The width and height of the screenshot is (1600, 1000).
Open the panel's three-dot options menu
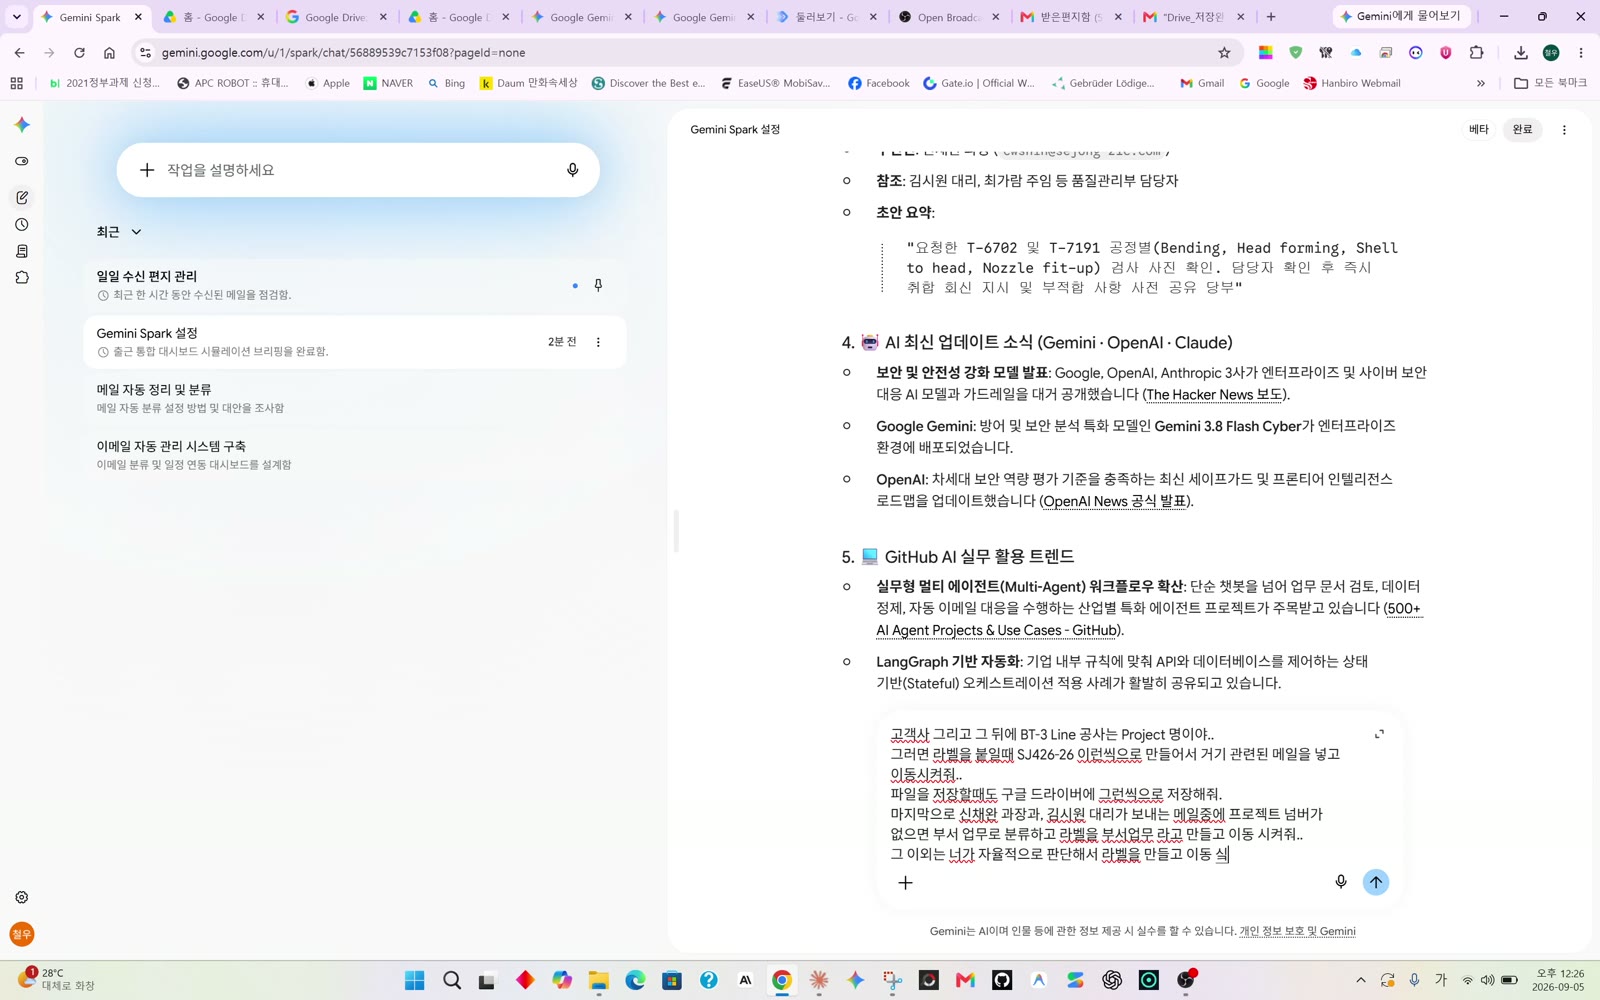coord(1564,129)
